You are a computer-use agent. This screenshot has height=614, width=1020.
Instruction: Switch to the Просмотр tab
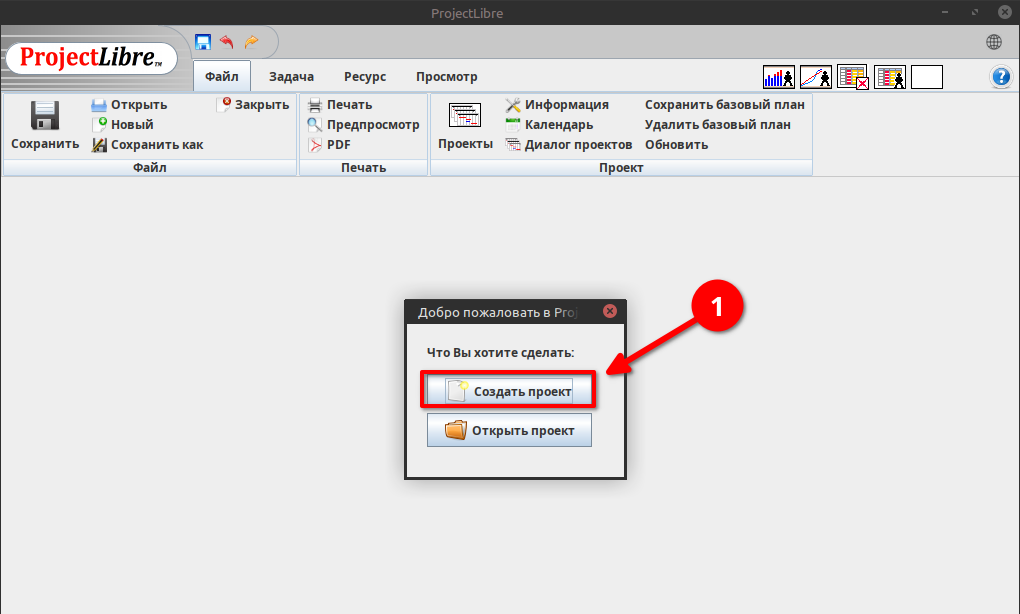(x=447, y=76)
